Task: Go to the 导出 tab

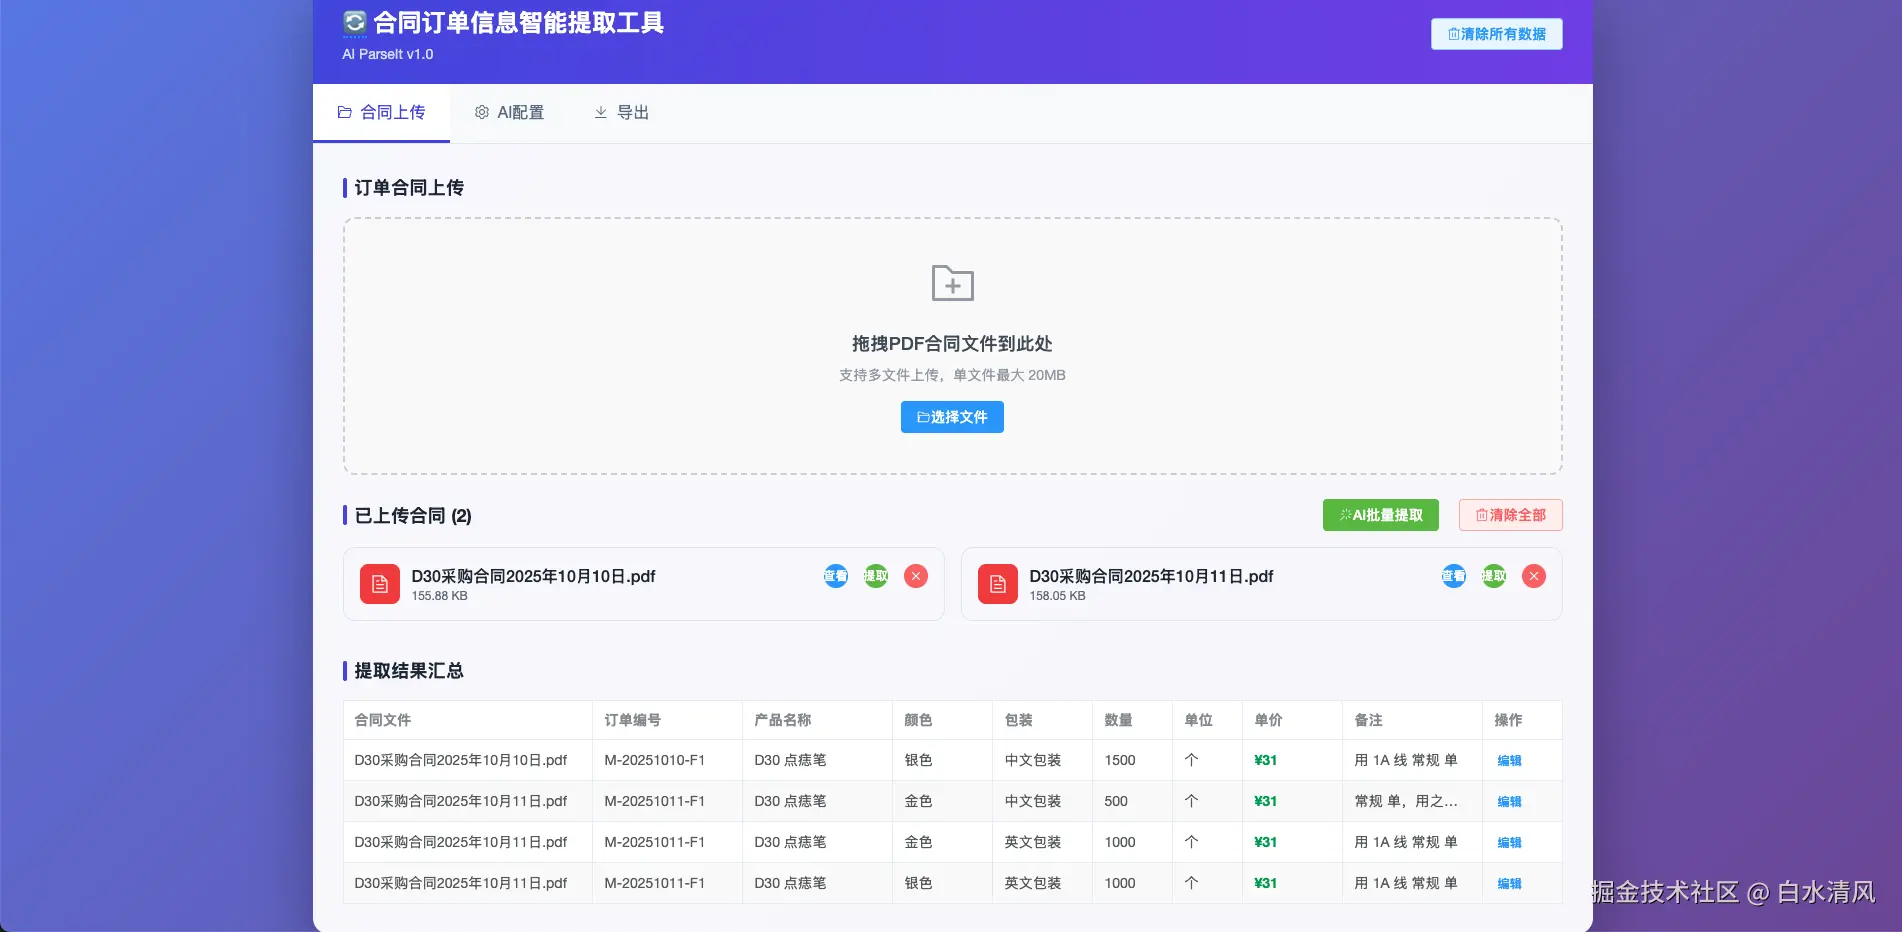Action: 621,113
